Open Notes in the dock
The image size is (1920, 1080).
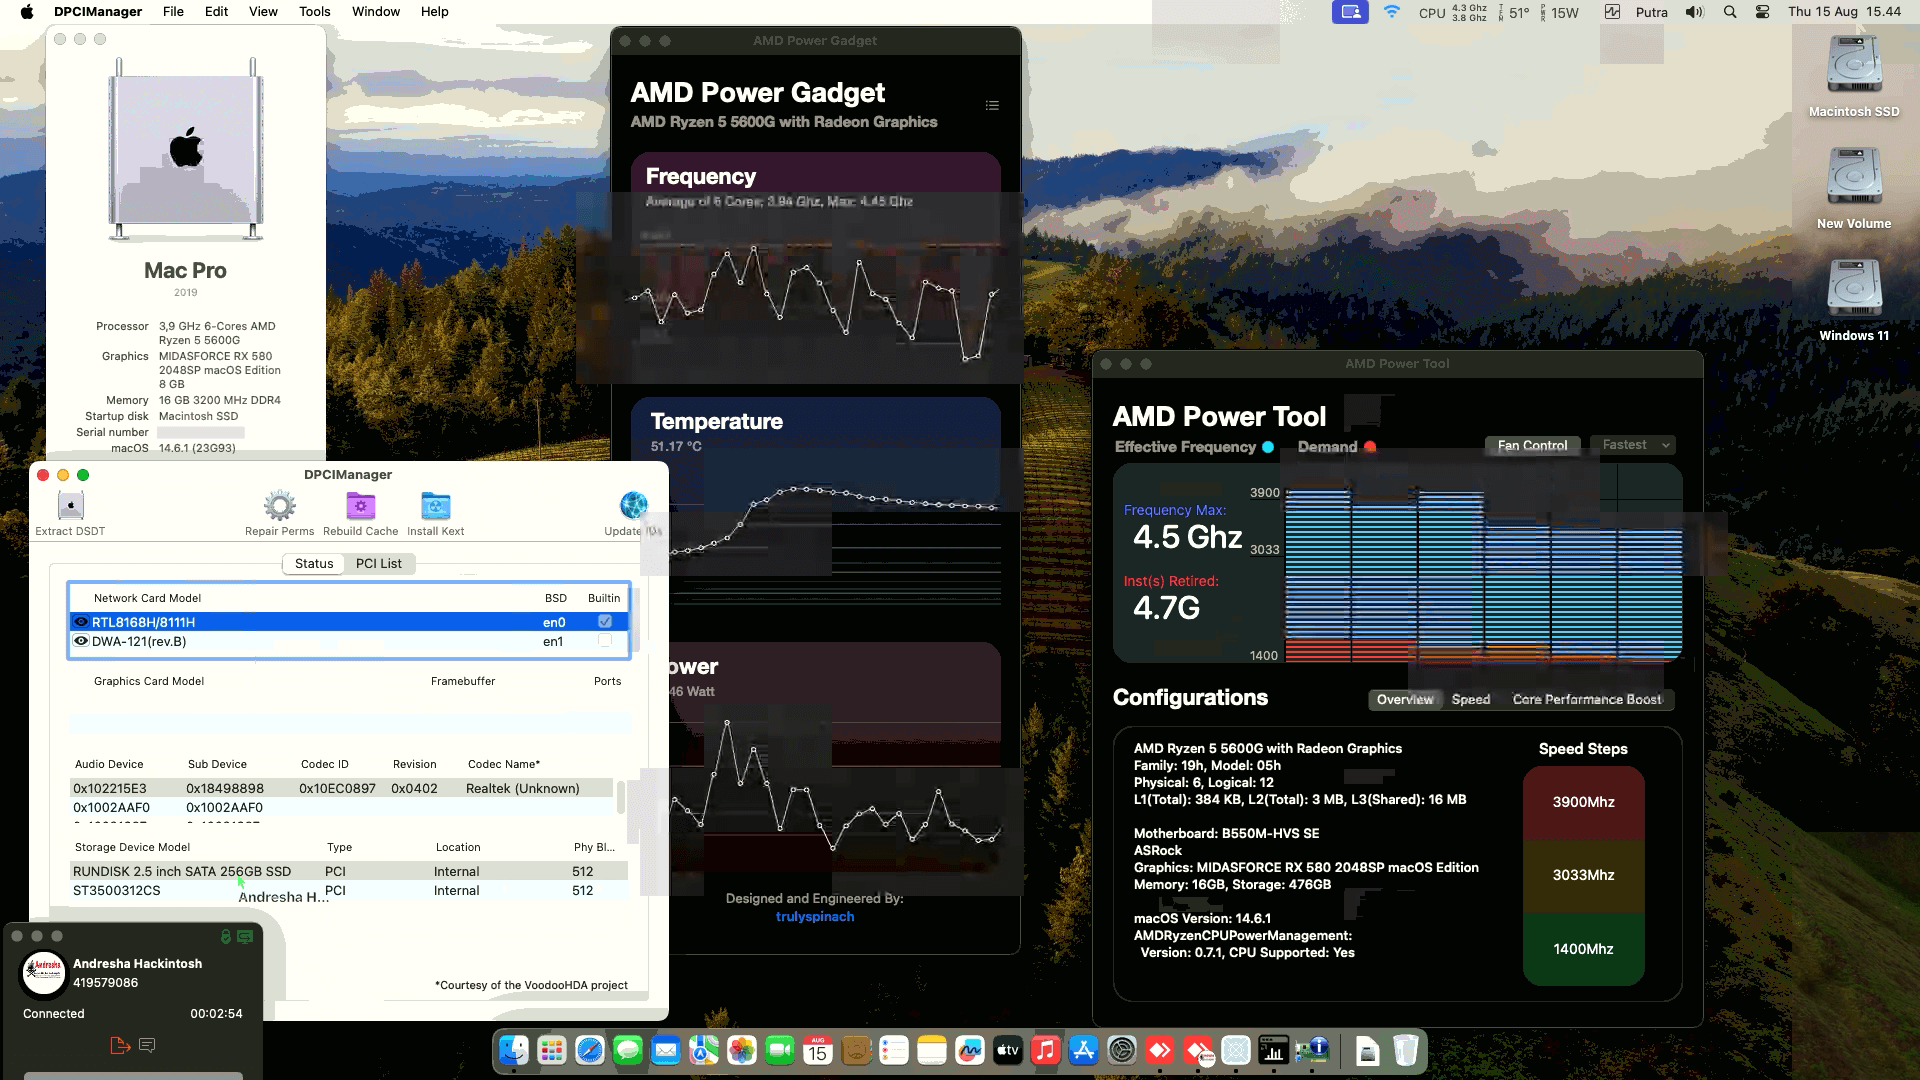(x=932, y=1050)
